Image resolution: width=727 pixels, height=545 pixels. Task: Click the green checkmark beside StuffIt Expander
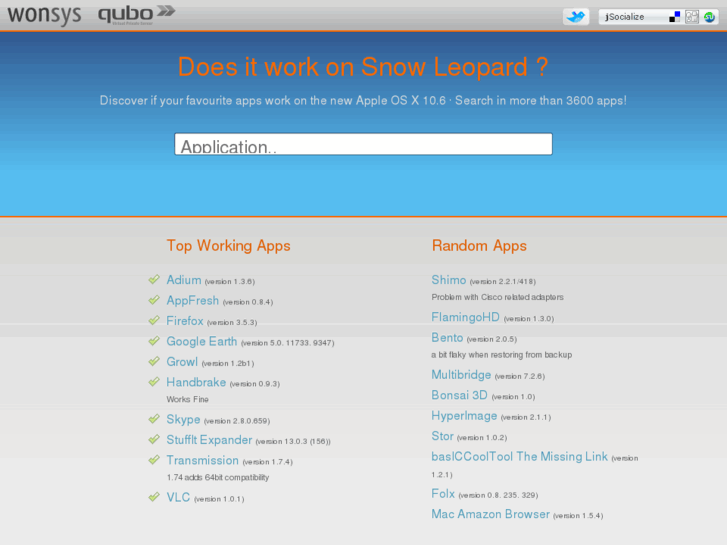pyautogui.click(x=154, y=439)
